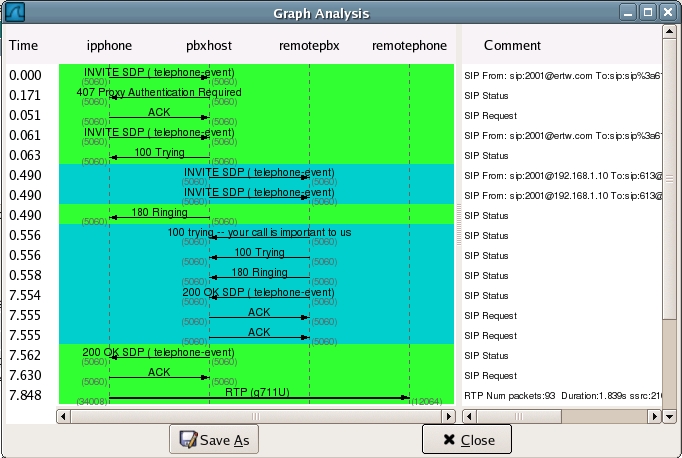Select '100 trying -- your call is important' message
This screenshot has height=458, width=682.
pyautogui.click(x=259, y=233)
